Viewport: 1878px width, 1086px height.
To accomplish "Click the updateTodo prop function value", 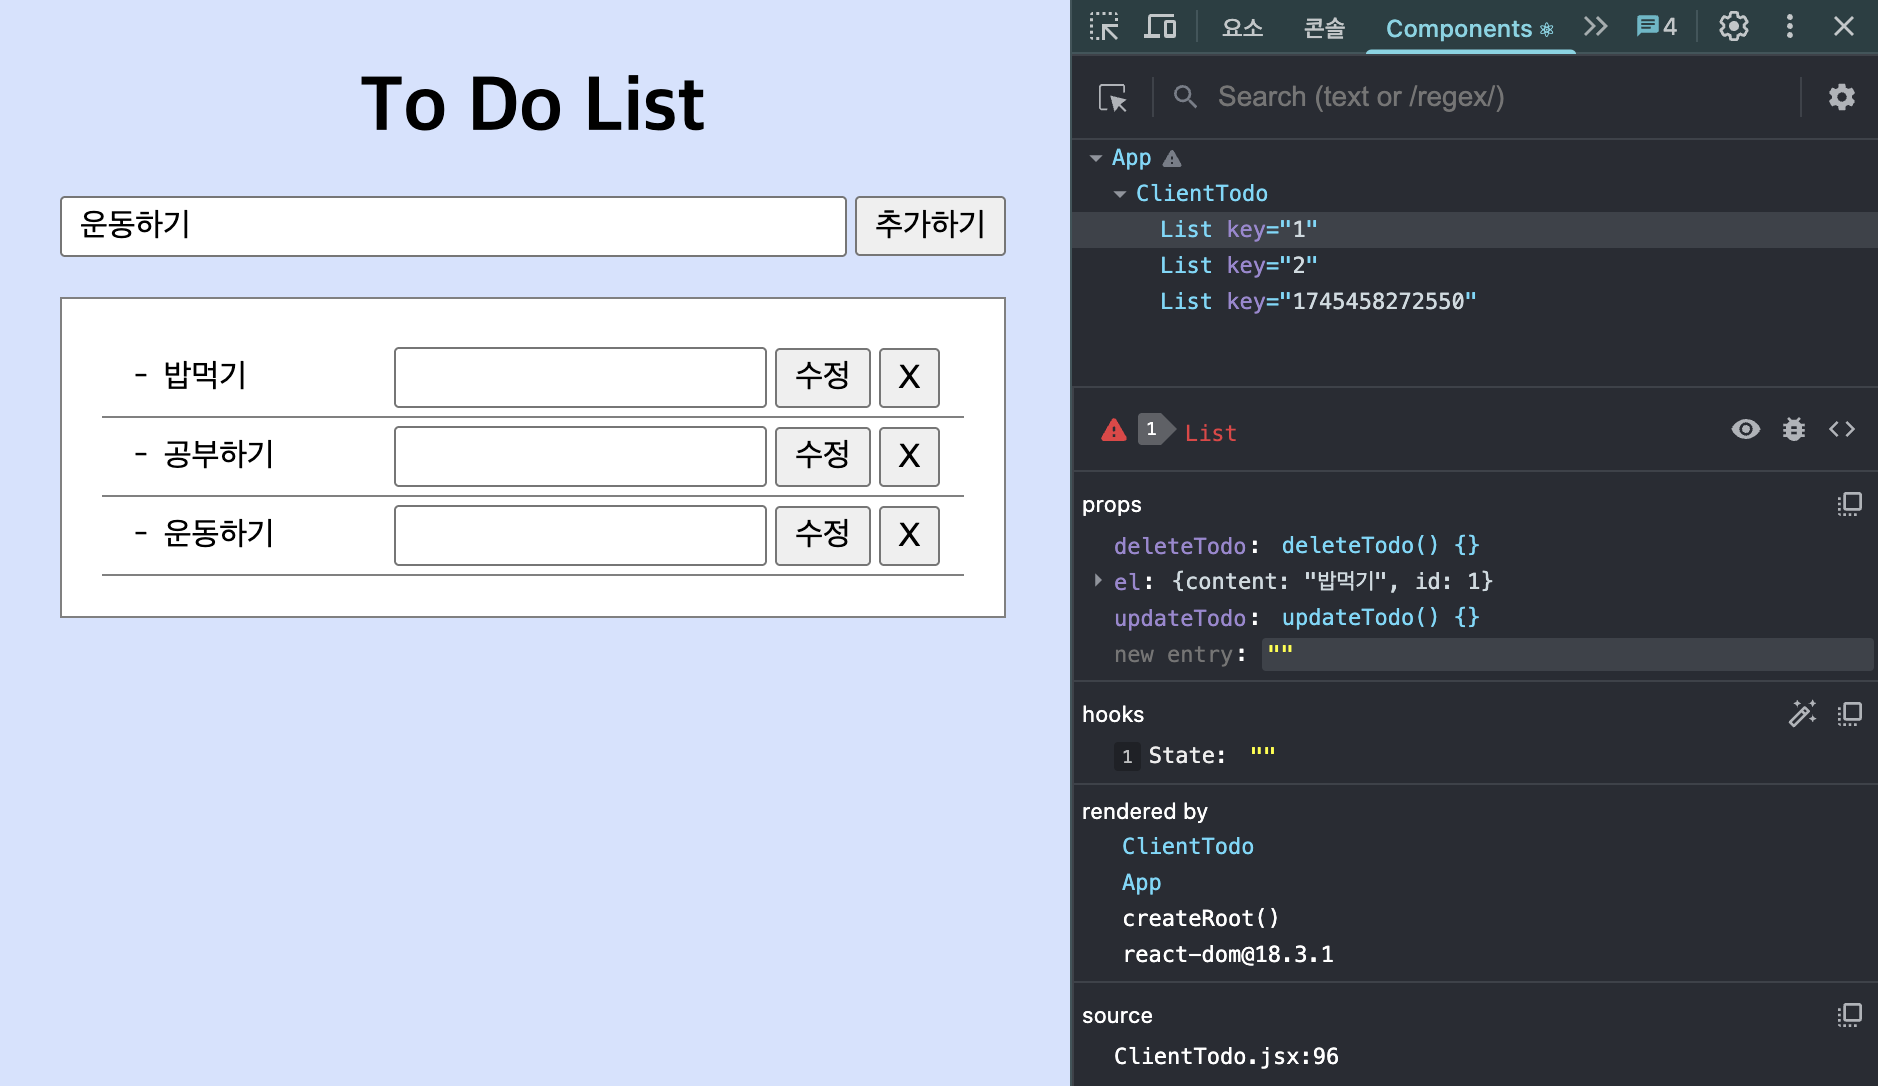I will pos(1380,617).
